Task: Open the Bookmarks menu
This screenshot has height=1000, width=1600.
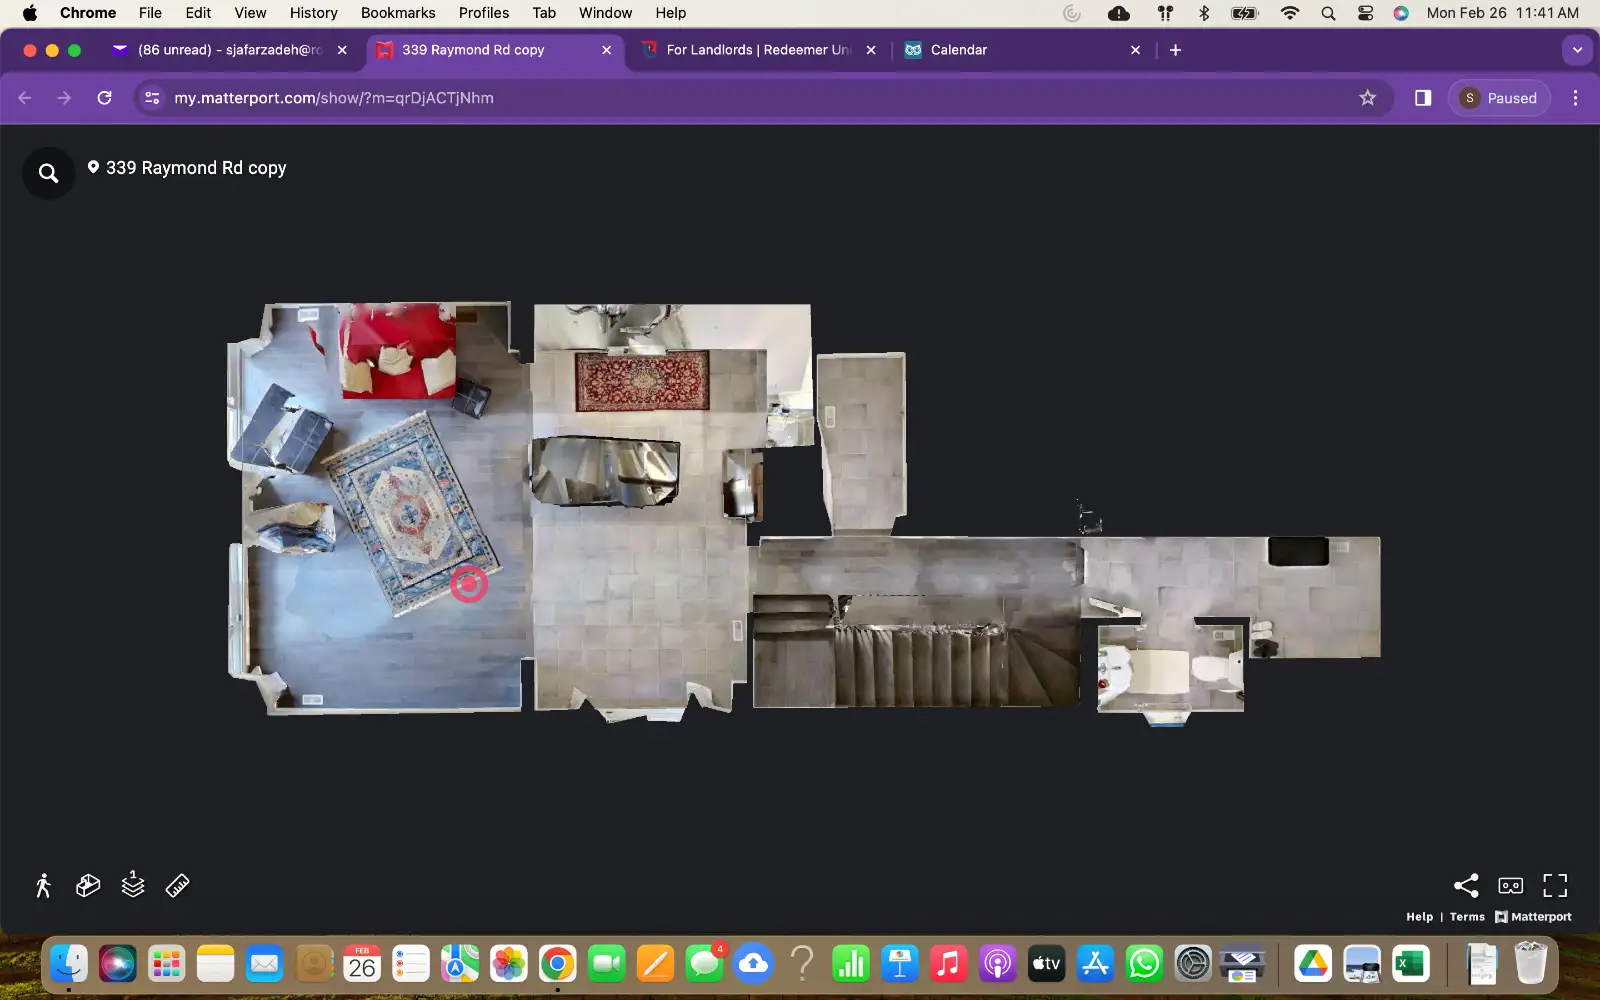Action: [x=398, y=13]
